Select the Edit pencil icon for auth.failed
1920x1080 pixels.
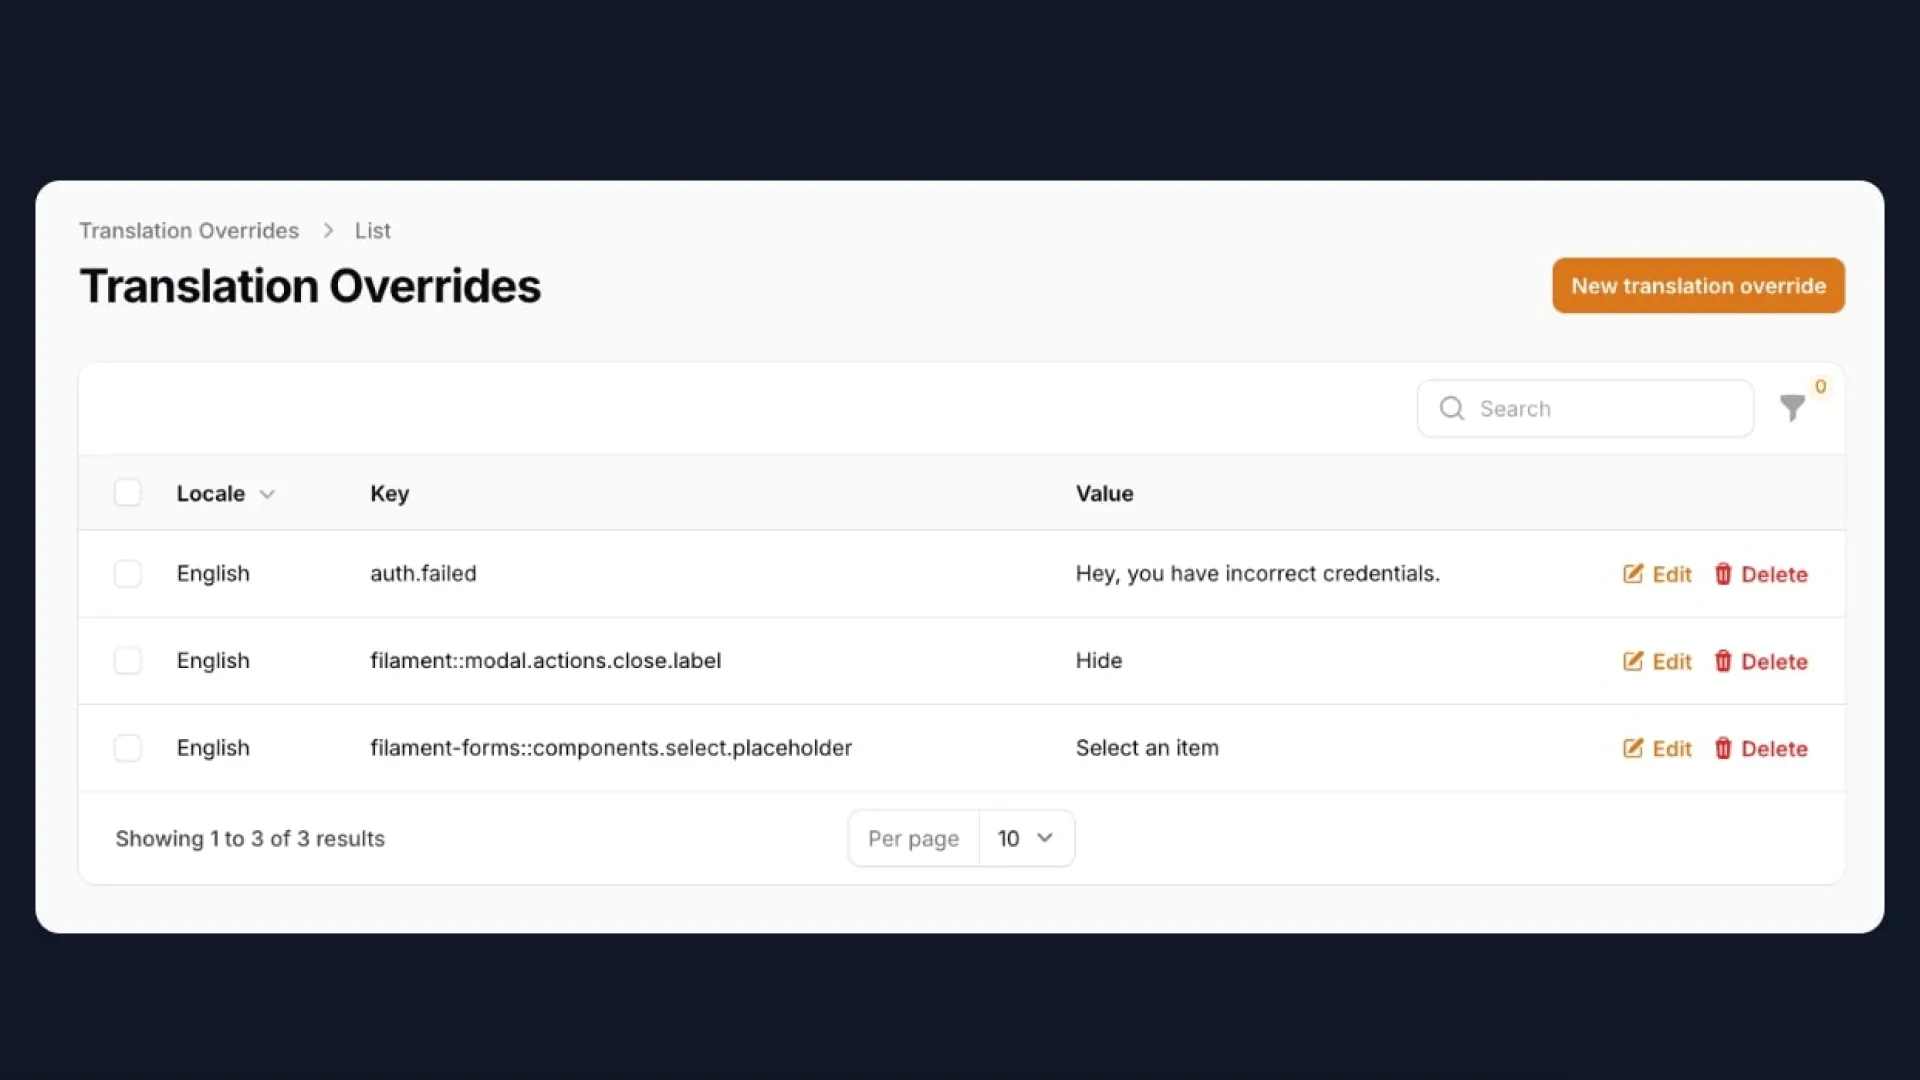(x=1633, y=573)
